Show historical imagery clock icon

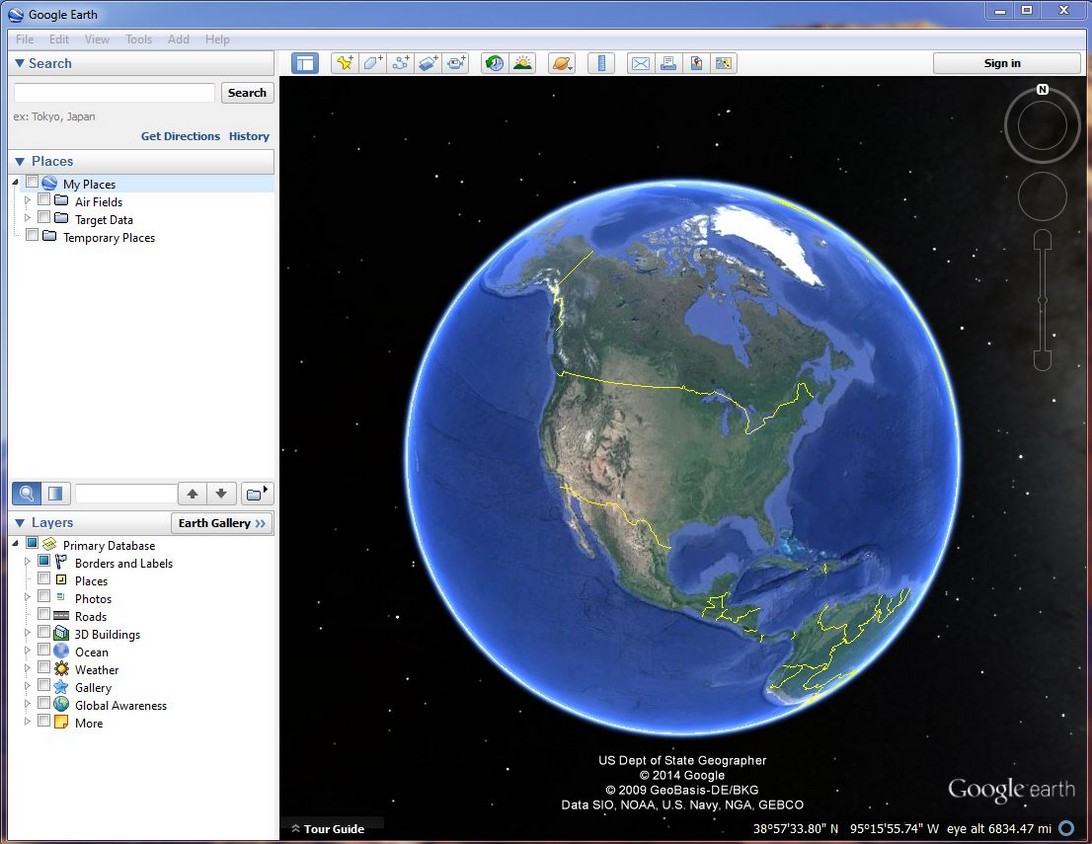coord(495,63)
